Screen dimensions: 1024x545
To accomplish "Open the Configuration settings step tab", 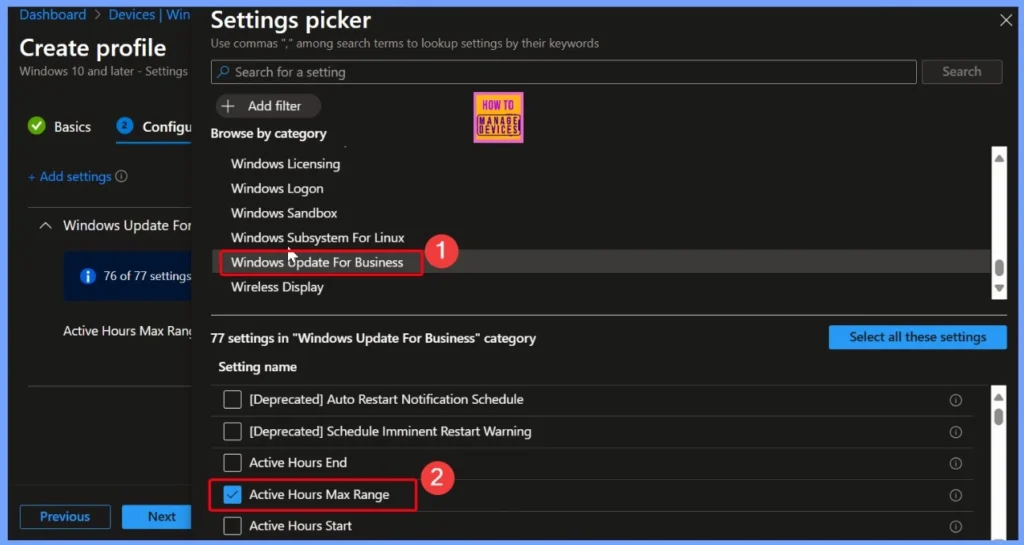I will pos(153,127).
